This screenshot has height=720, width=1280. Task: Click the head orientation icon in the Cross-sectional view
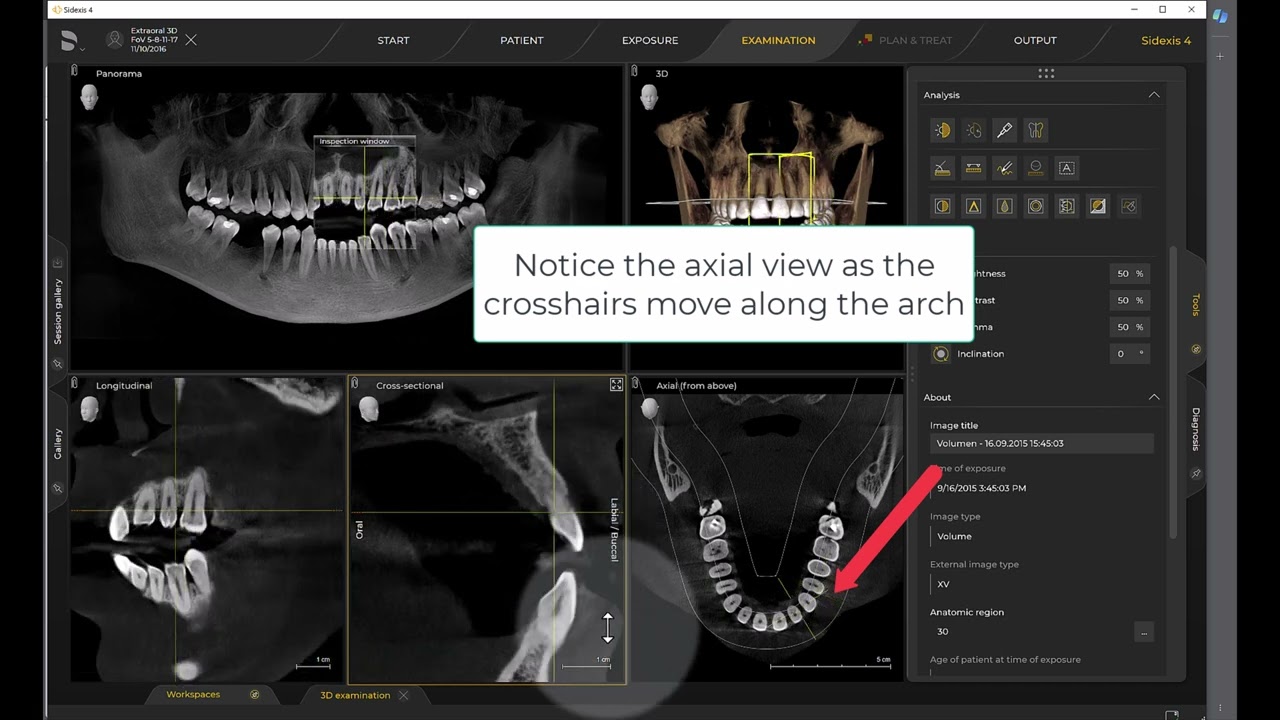tap(369, 409)
